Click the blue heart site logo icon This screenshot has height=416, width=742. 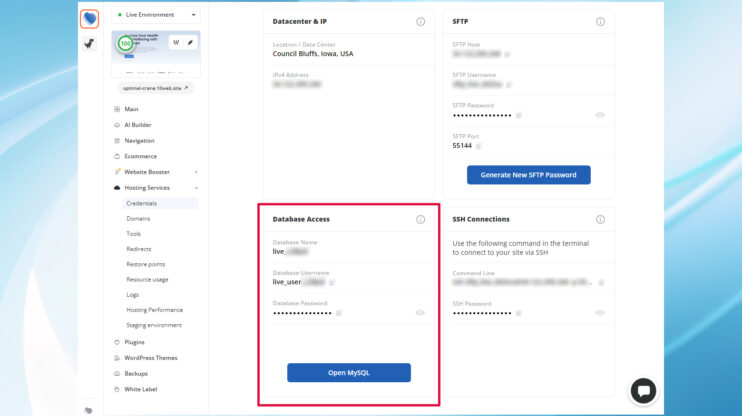coord(89,19)
